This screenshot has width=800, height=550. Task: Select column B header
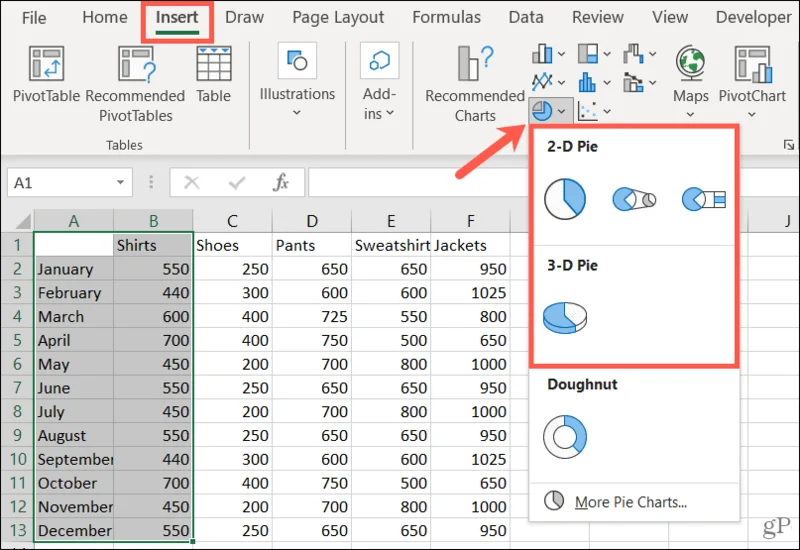(154, 221)
